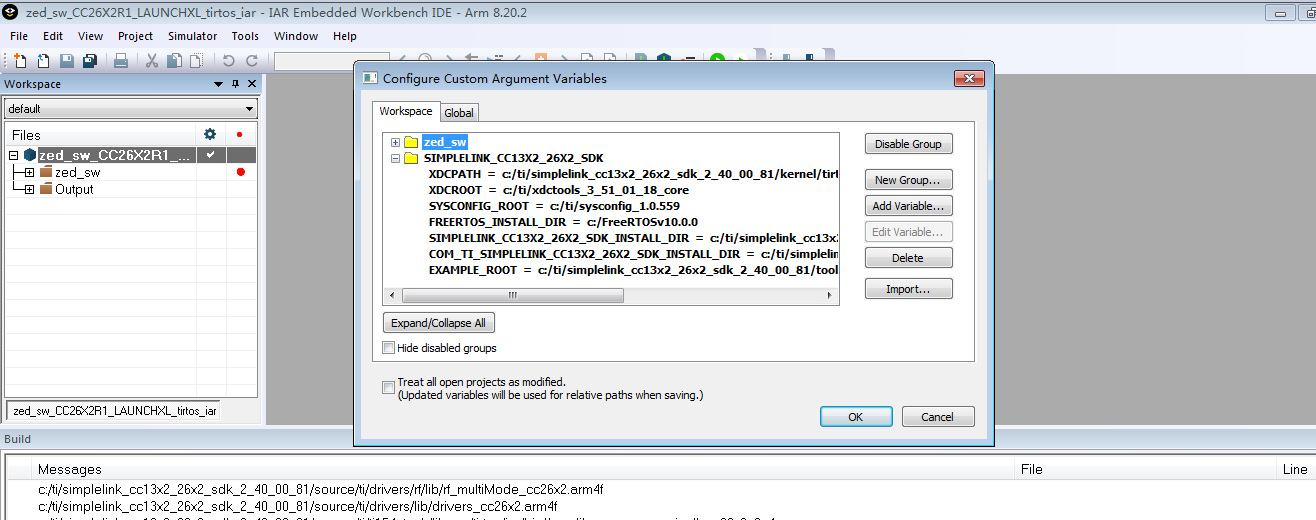The height and width of the screenshot is (520, 1316).
Task: Click the Save All toolbar icon
Action: (x=90, y=61)
